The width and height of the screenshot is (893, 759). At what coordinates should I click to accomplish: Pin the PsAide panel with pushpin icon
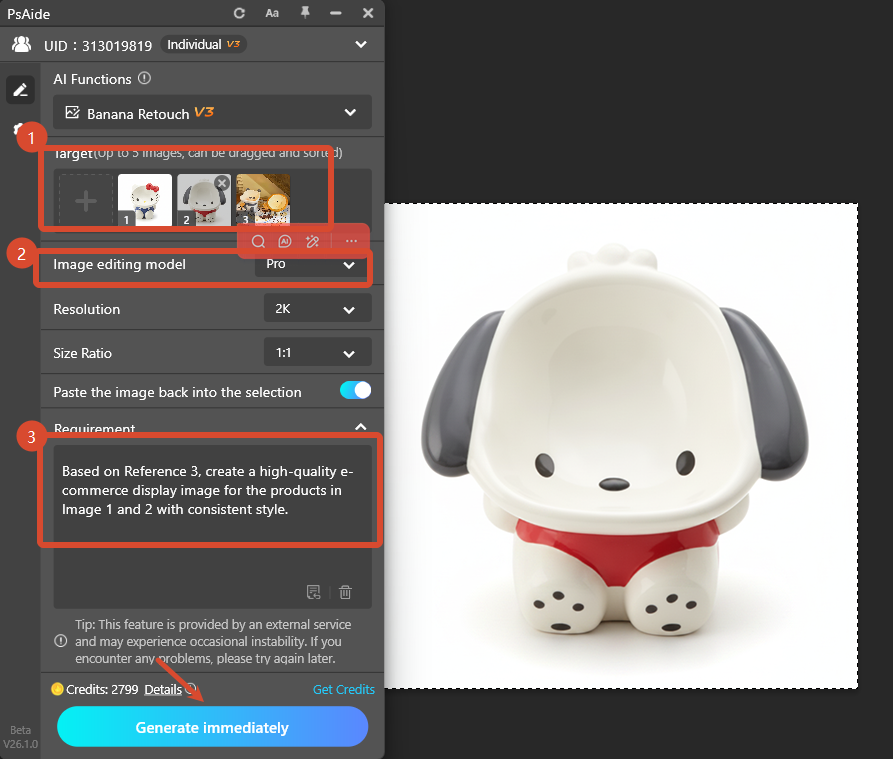click(x=304, y=13)
